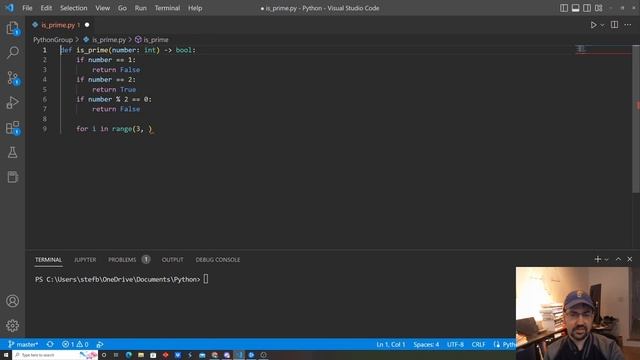Click Spaces: 4 indentation setting
Image resolution: width=640 pixels, height=360 pixels.
pos(426,344)
